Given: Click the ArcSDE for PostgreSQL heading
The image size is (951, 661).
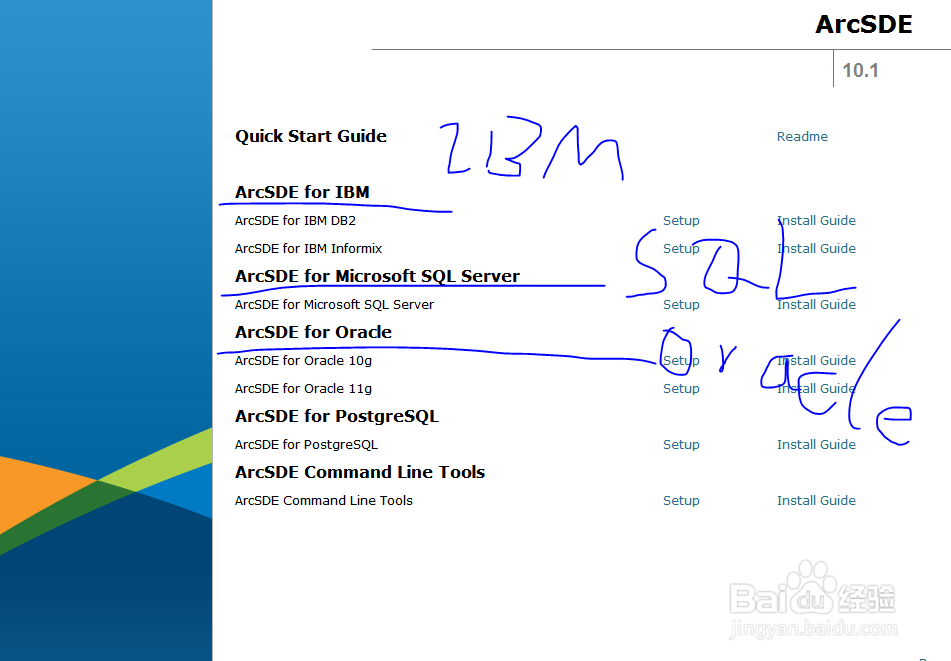Looking at the screenshot, I should [x=337, y=416].
